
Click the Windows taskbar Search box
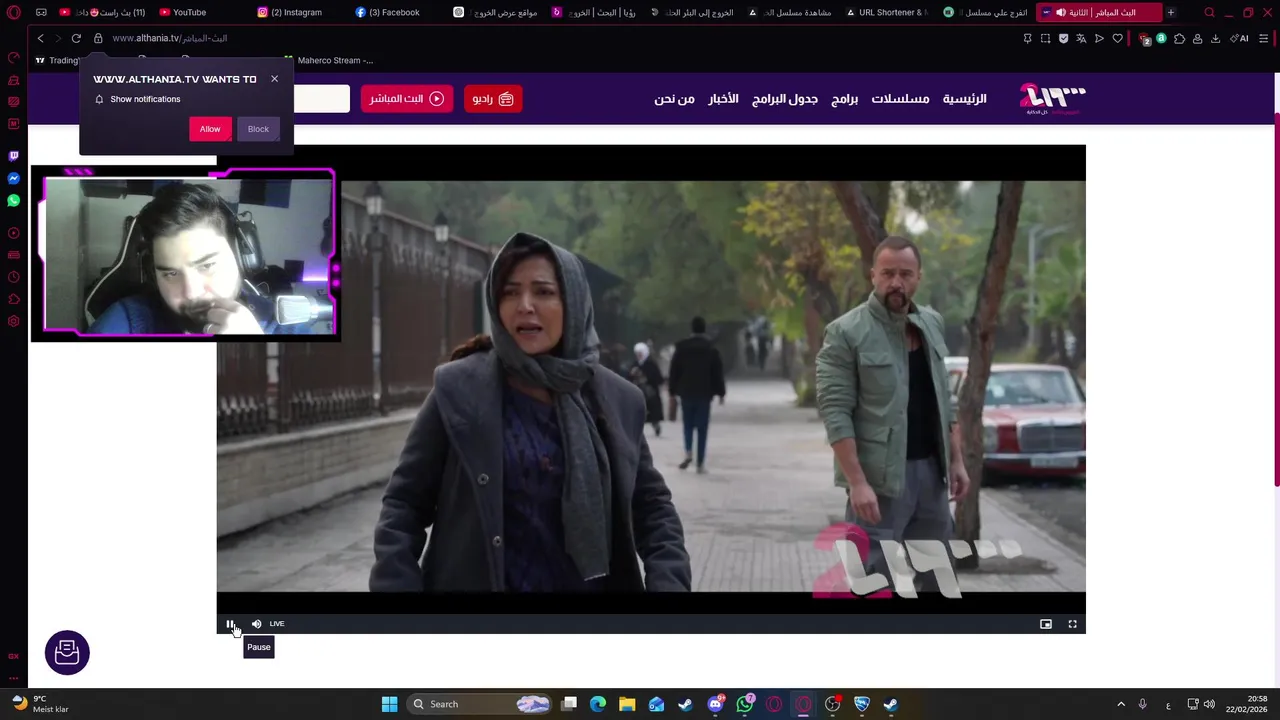click(x=481, y=704)
